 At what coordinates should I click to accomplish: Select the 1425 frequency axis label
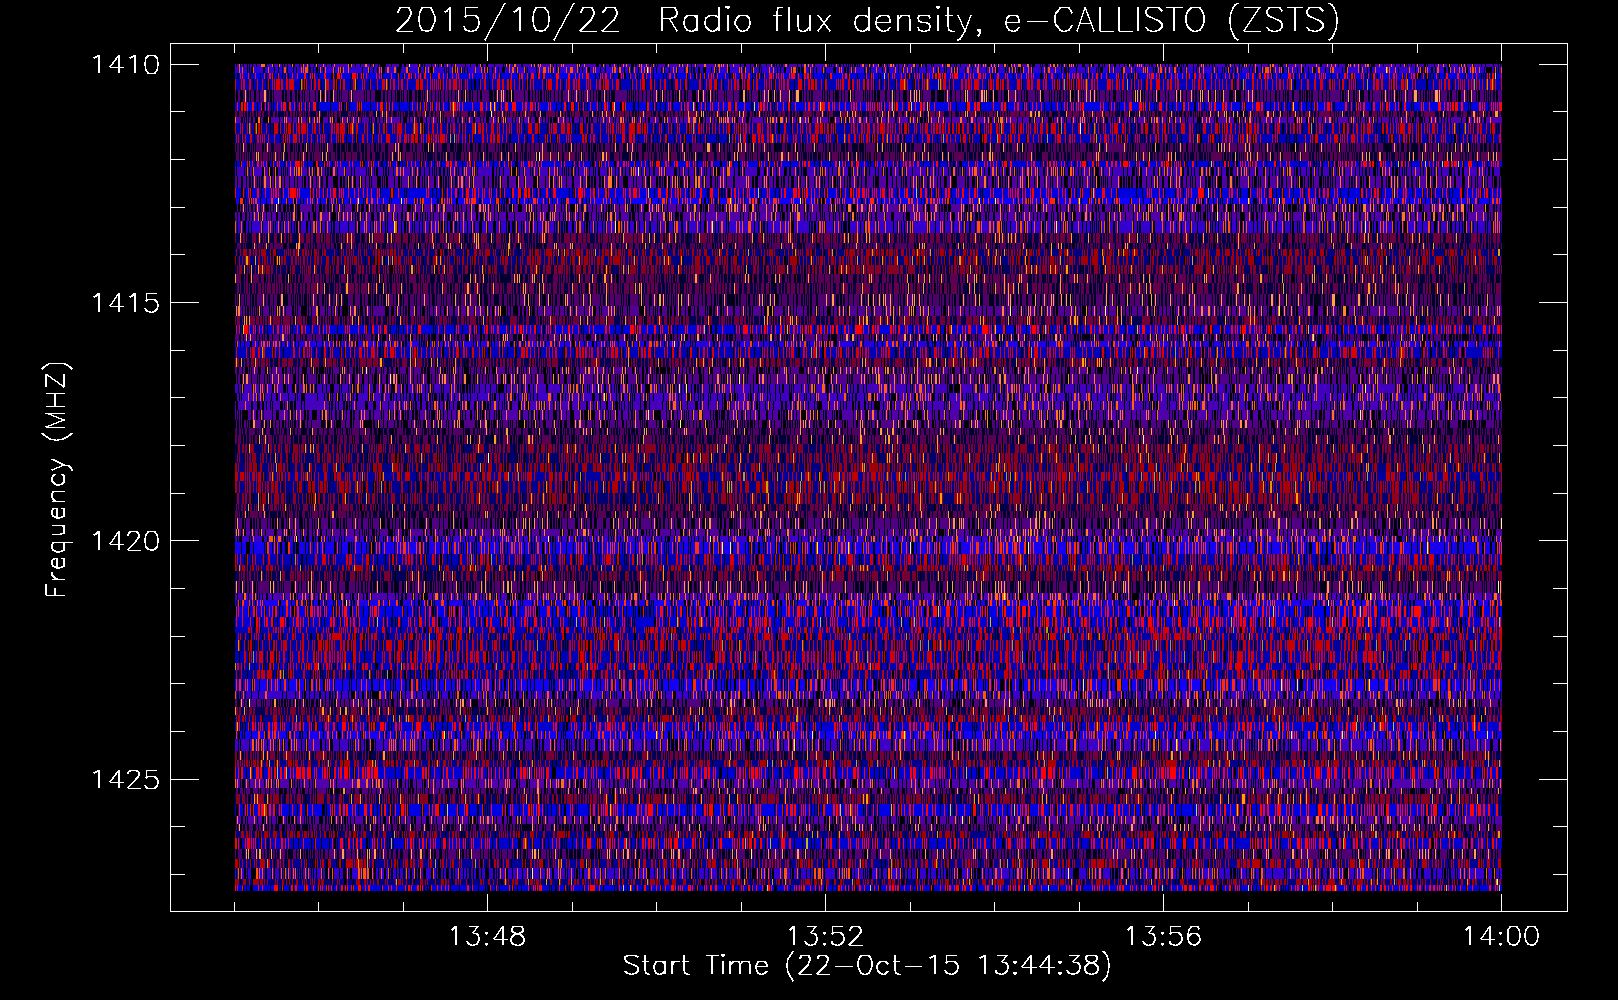click(x=125, y=779)
